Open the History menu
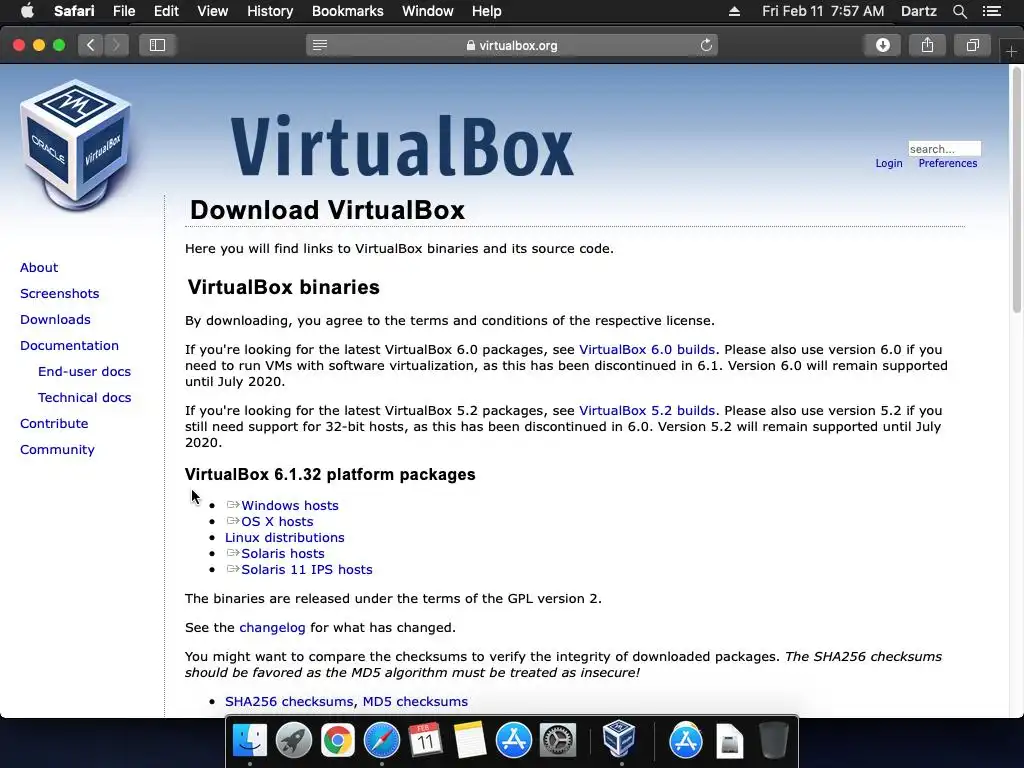Viewport: 1024px width, 768px height. (270, 11)
